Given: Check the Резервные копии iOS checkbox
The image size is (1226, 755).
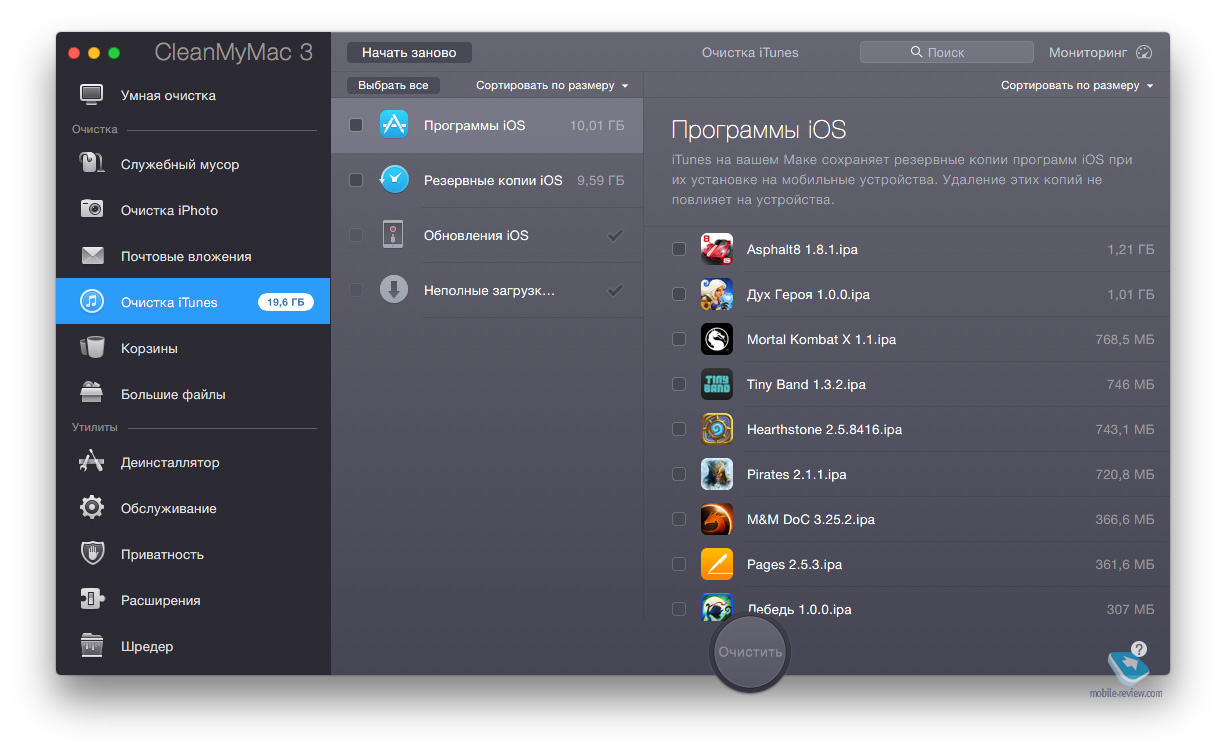Looking at the screenshot, I should 356,180.
